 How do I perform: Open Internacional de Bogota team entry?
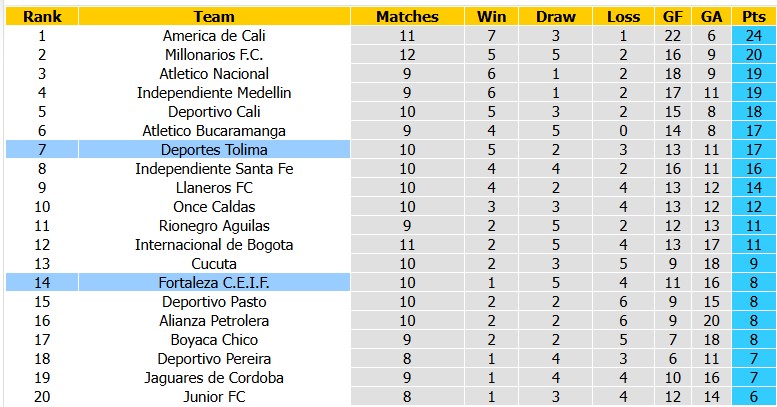[x=214, y=245]
